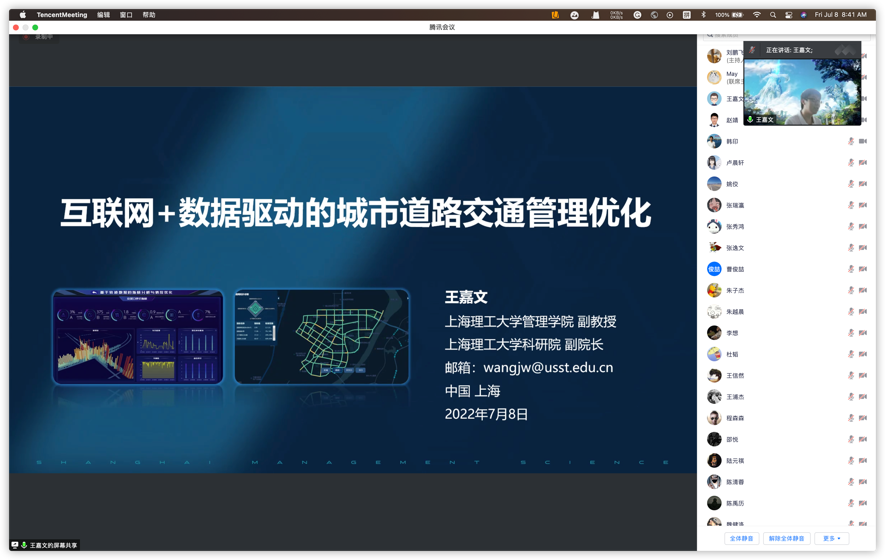Click the city map thumbnail on slide
This screenshot has width=885, height=560.
[x=321, y=337]
